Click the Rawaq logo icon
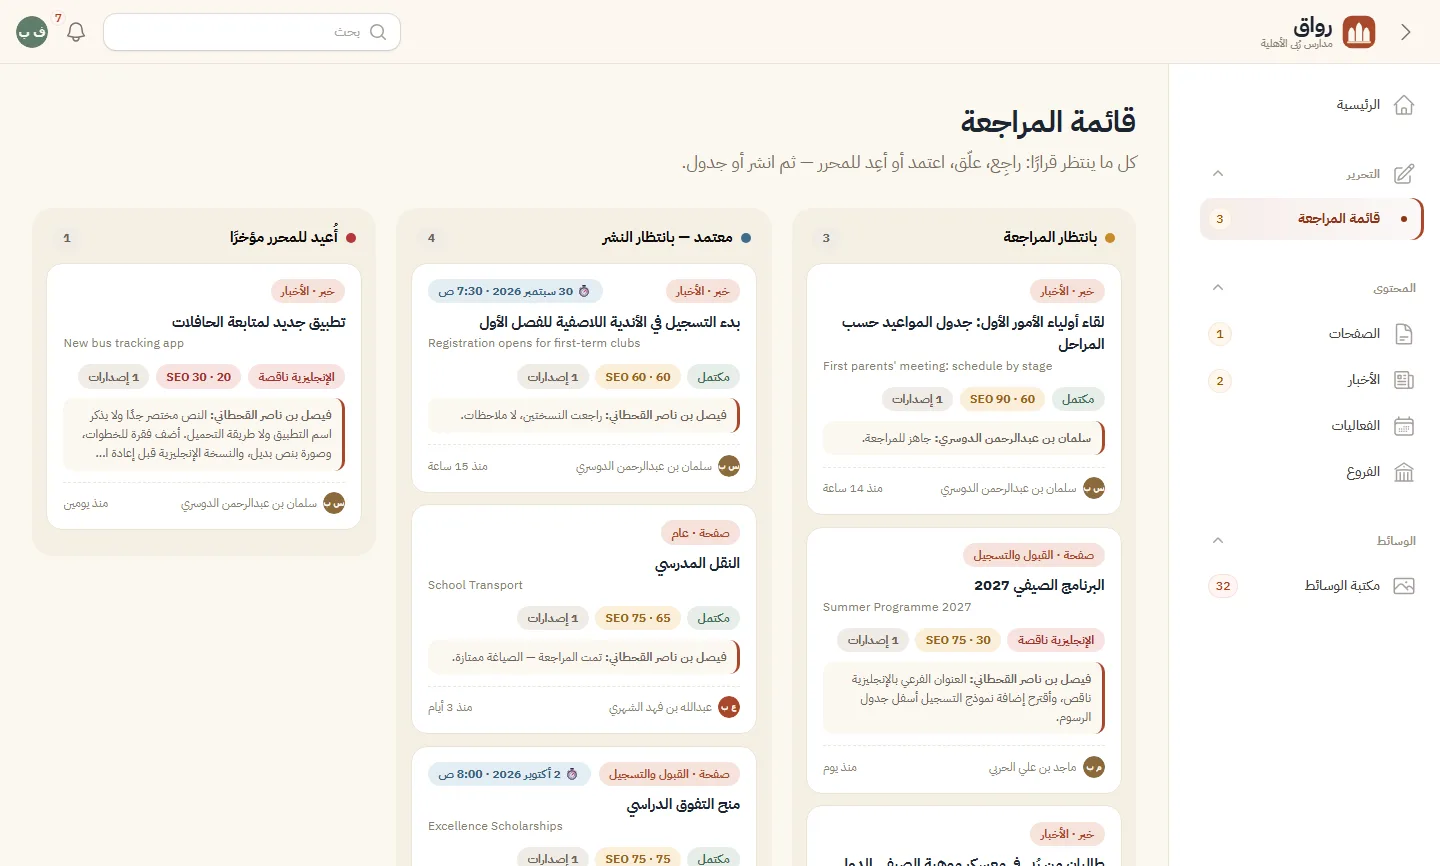 click(x=1359, y=32)
